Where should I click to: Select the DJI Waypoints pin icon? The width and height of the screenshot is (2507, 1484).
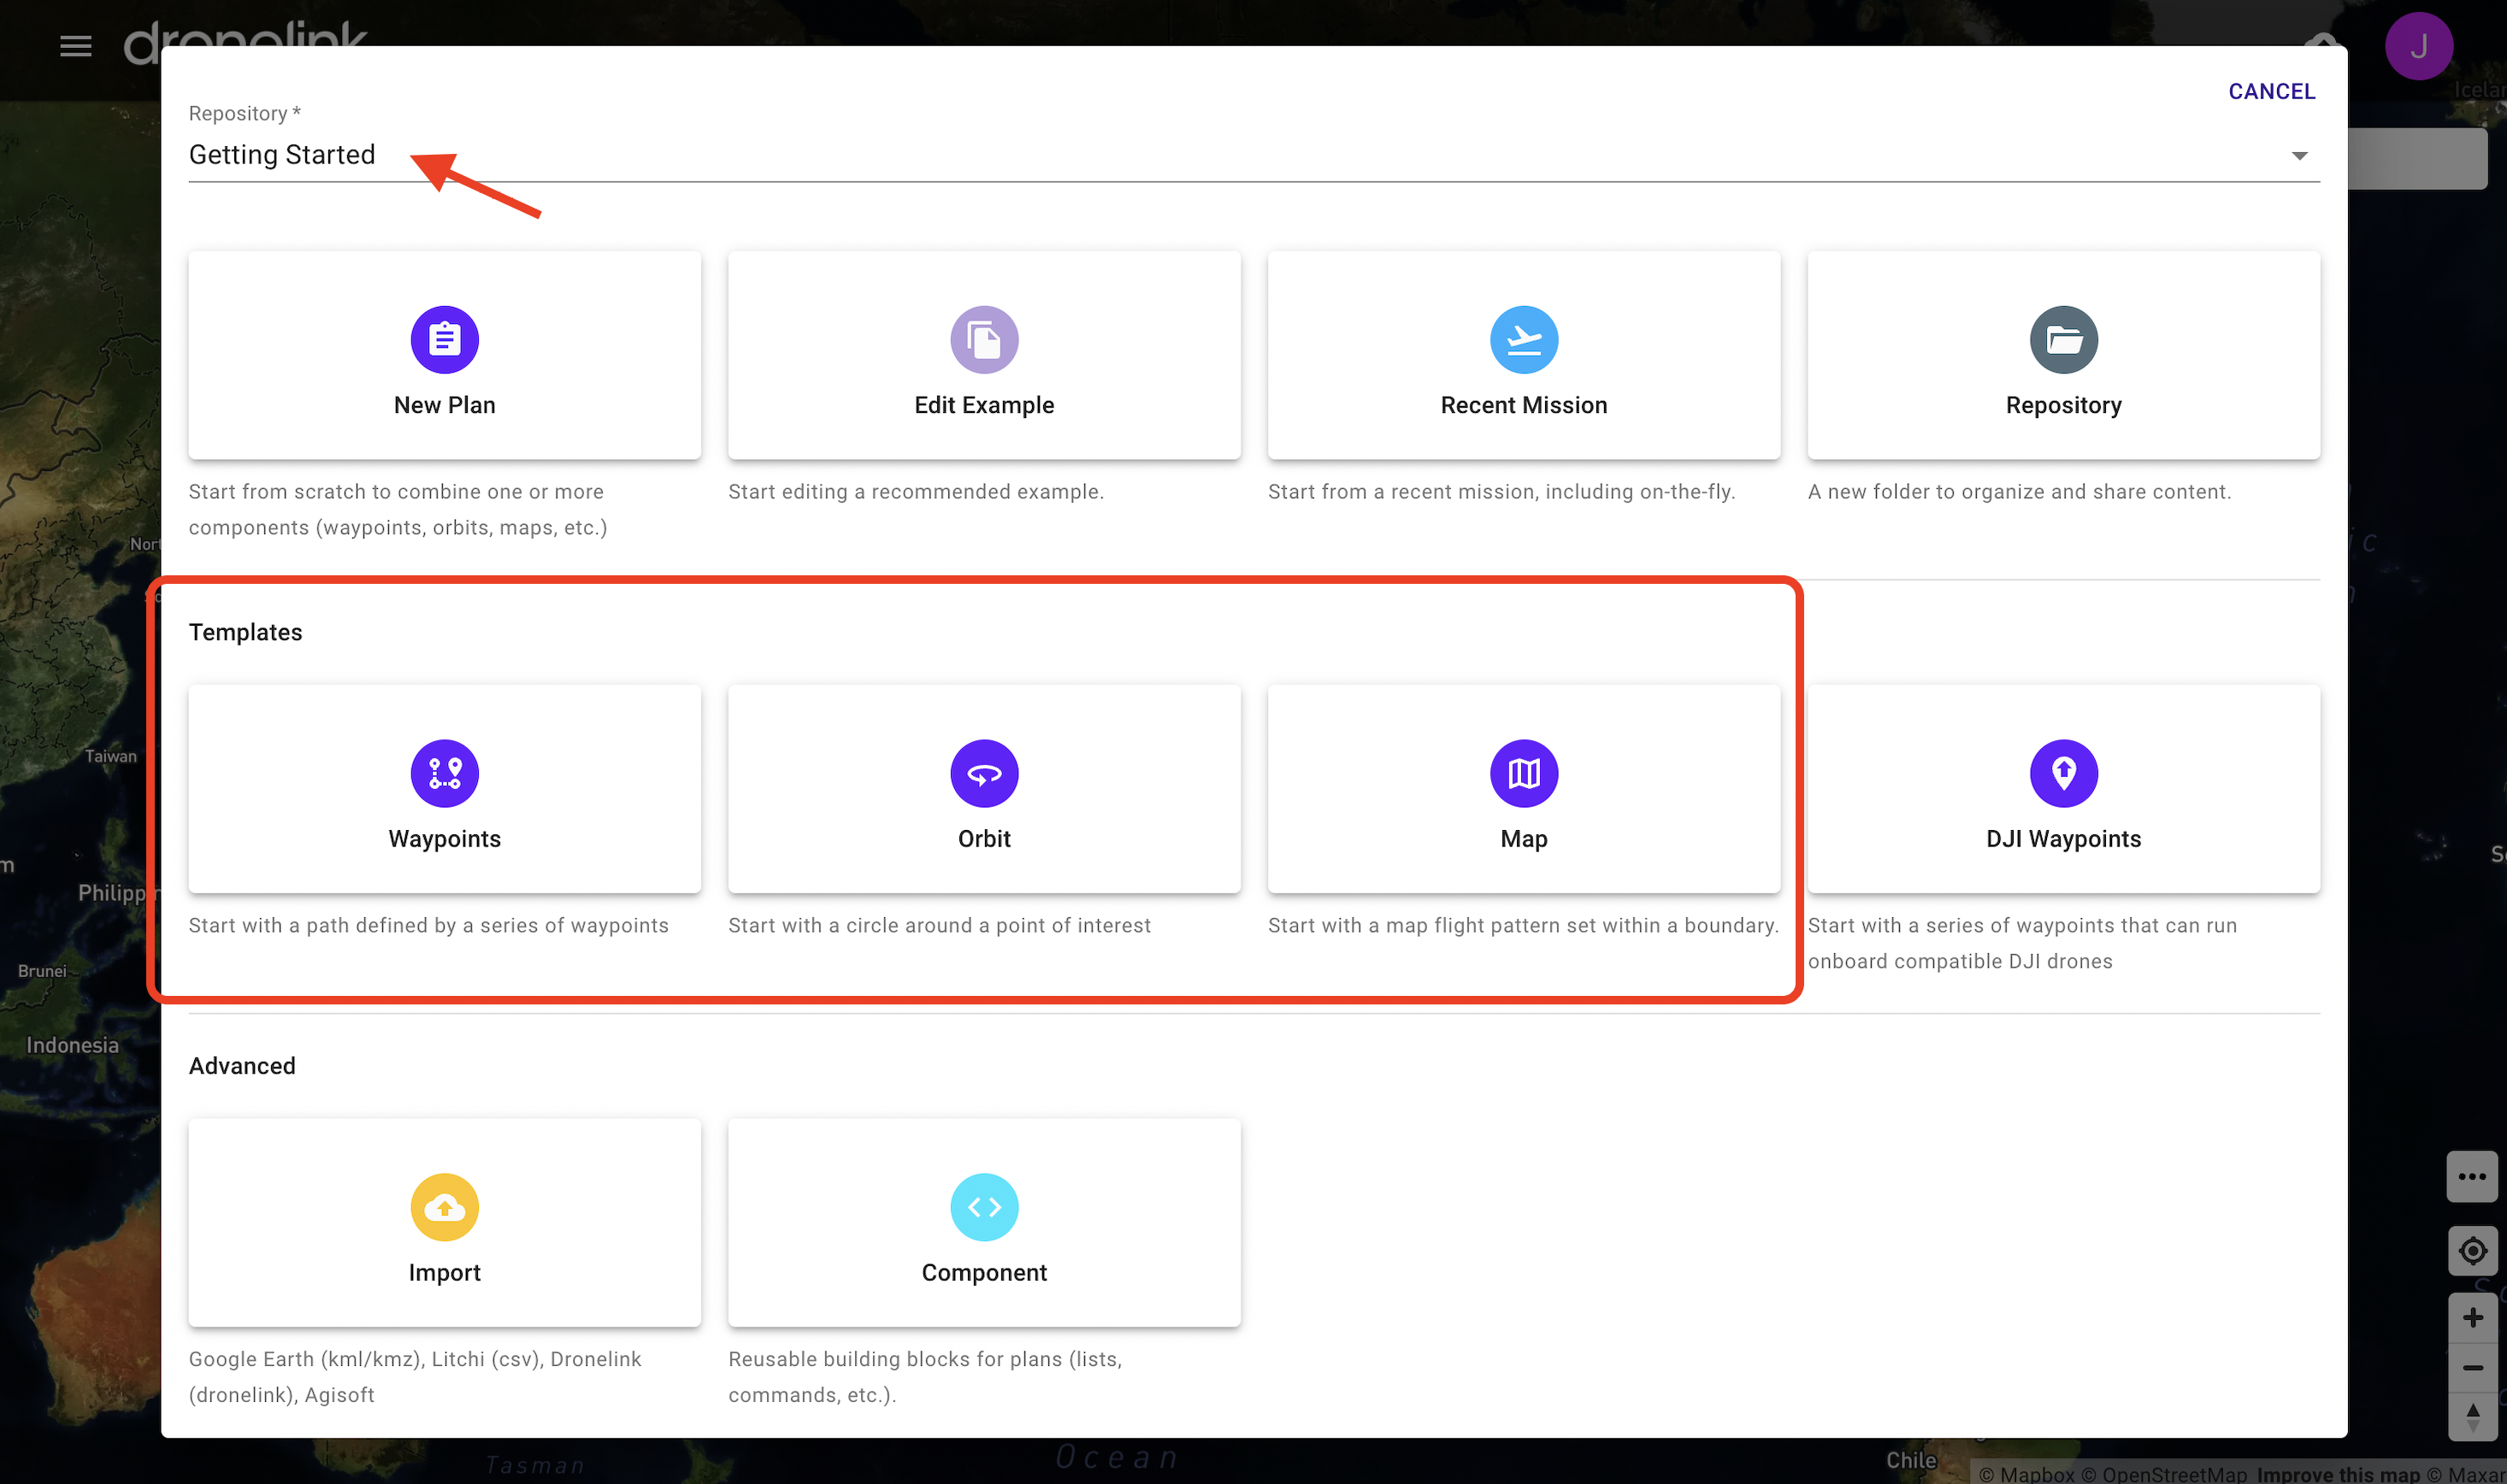pyautogui.click(x=2063, y=773)
